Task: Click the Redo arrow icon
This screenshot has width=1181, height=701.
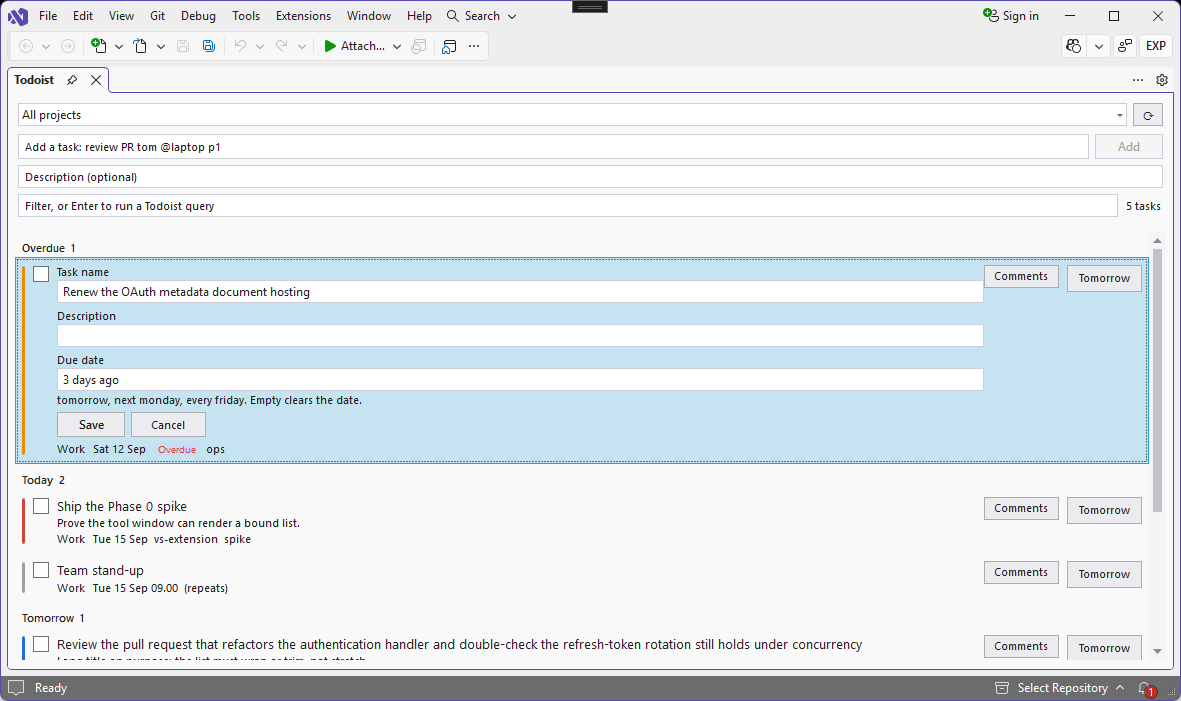Action: coord(282,46)
